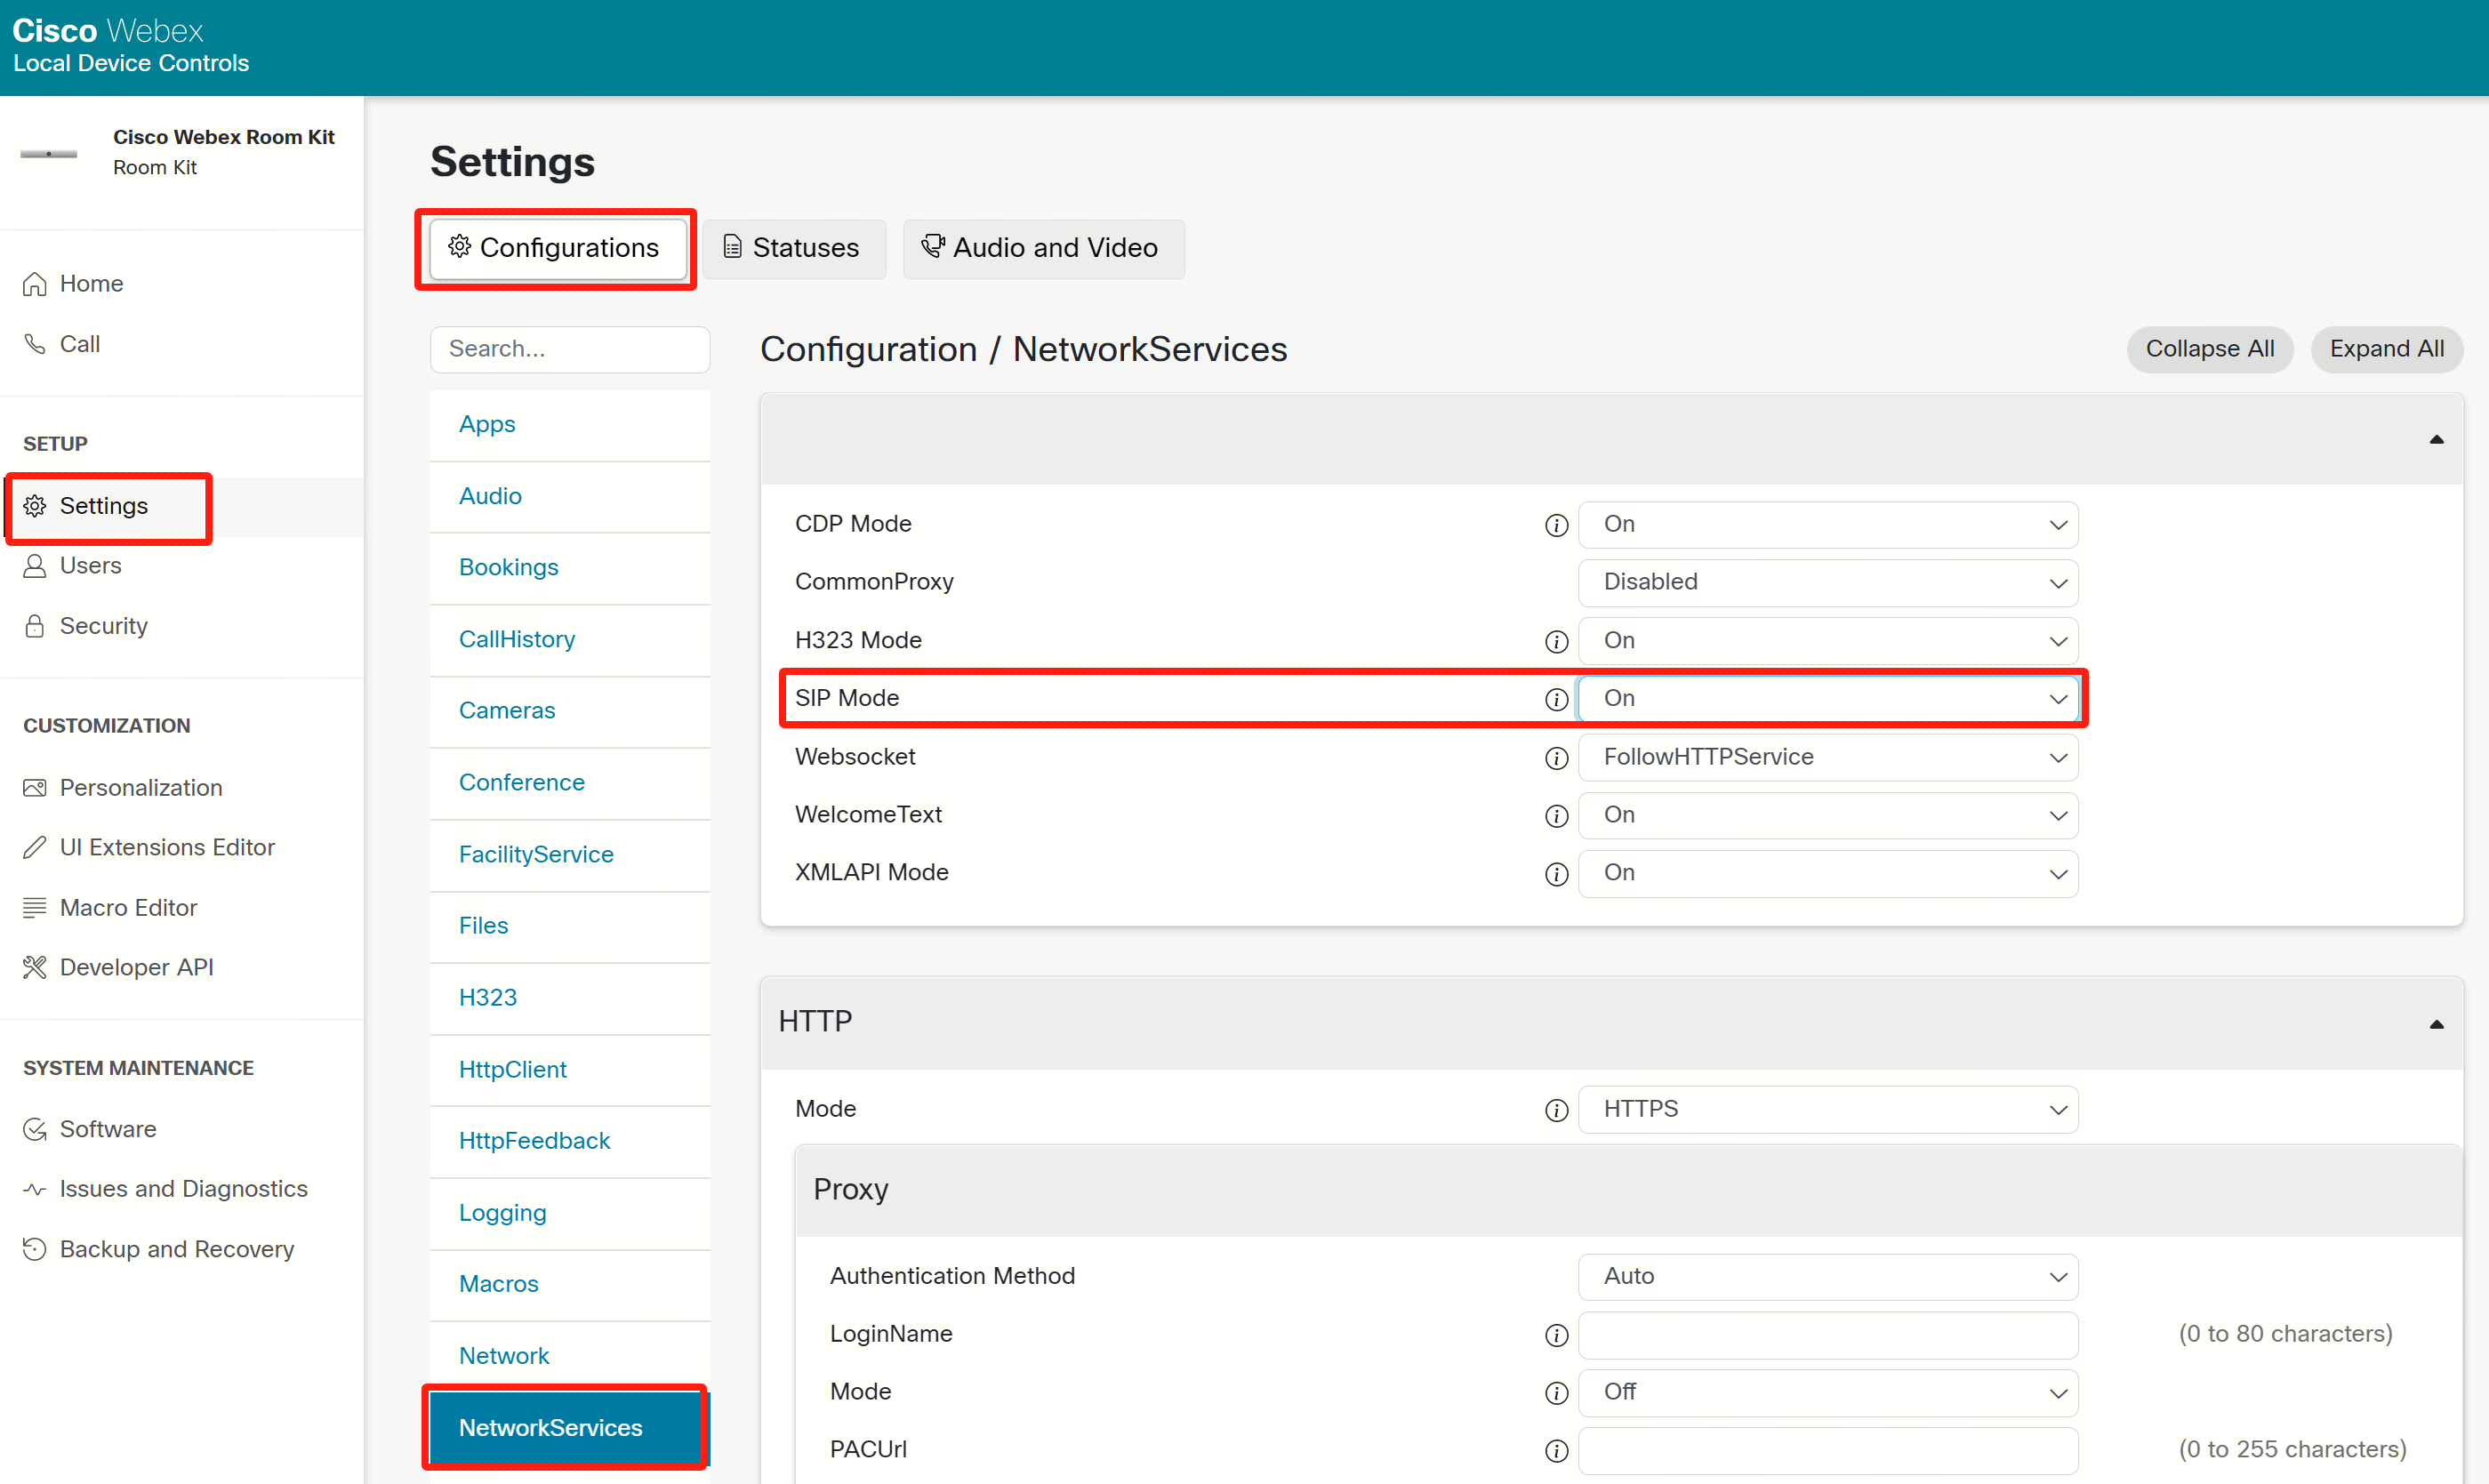Click the Macro Editor lines icon
Screen dimensions: 2489x1484
[35, 908]
